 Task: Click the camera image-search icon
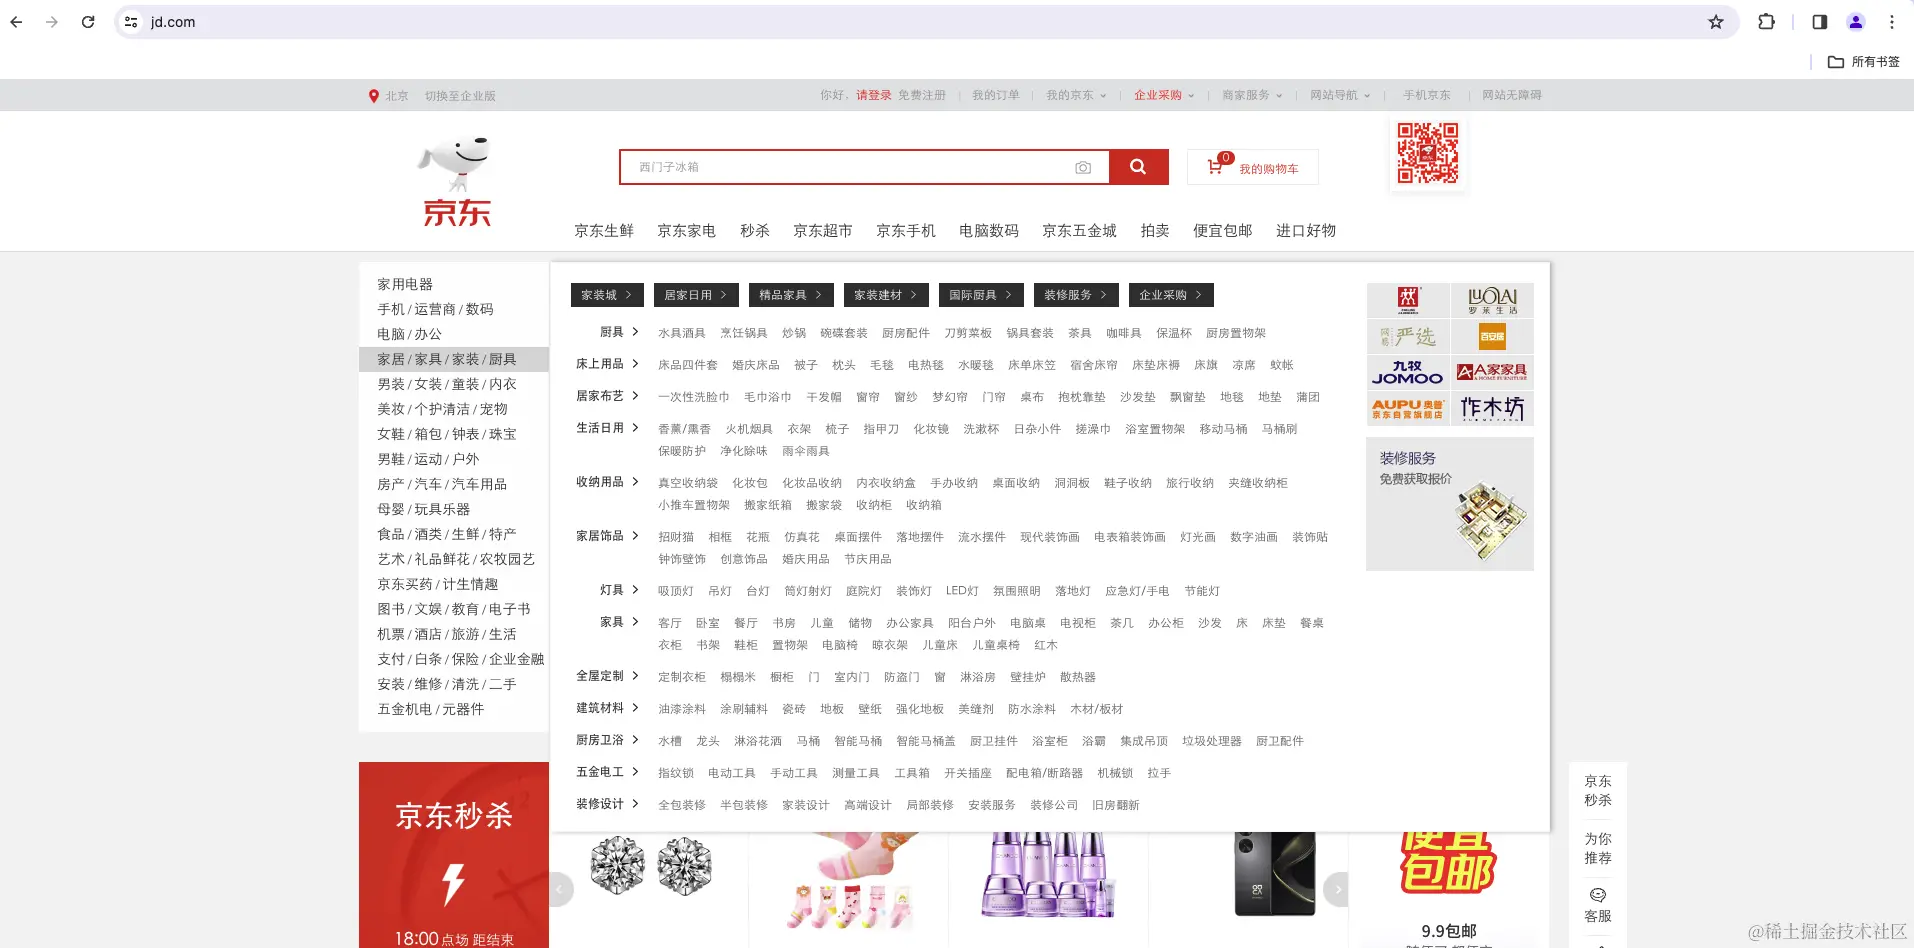pos(1083,168)
